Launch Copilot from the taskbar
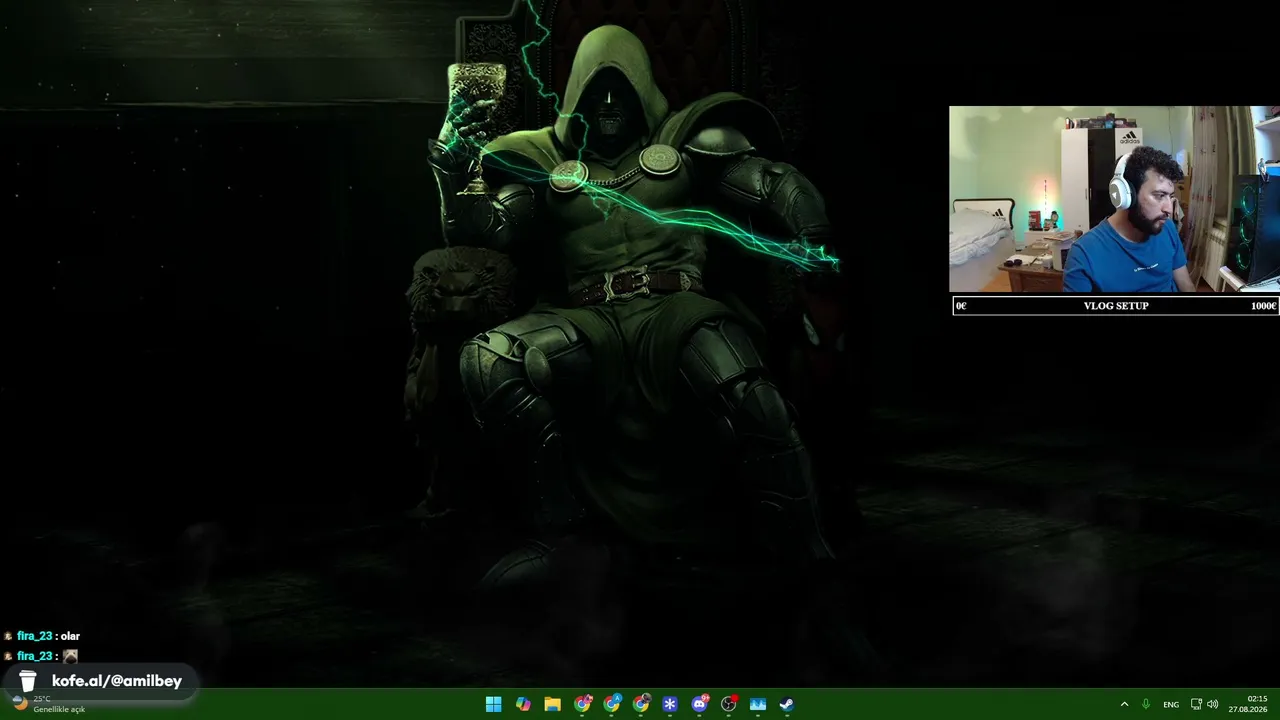The width and height of the screenshot is (1280, 720). click(x=523, y=704)
